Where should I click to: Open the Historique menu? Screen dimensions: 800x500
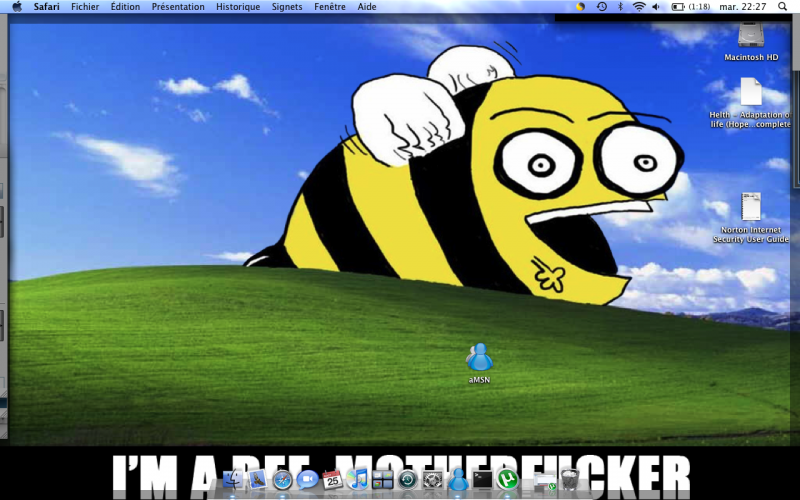(x=238, y=7)
